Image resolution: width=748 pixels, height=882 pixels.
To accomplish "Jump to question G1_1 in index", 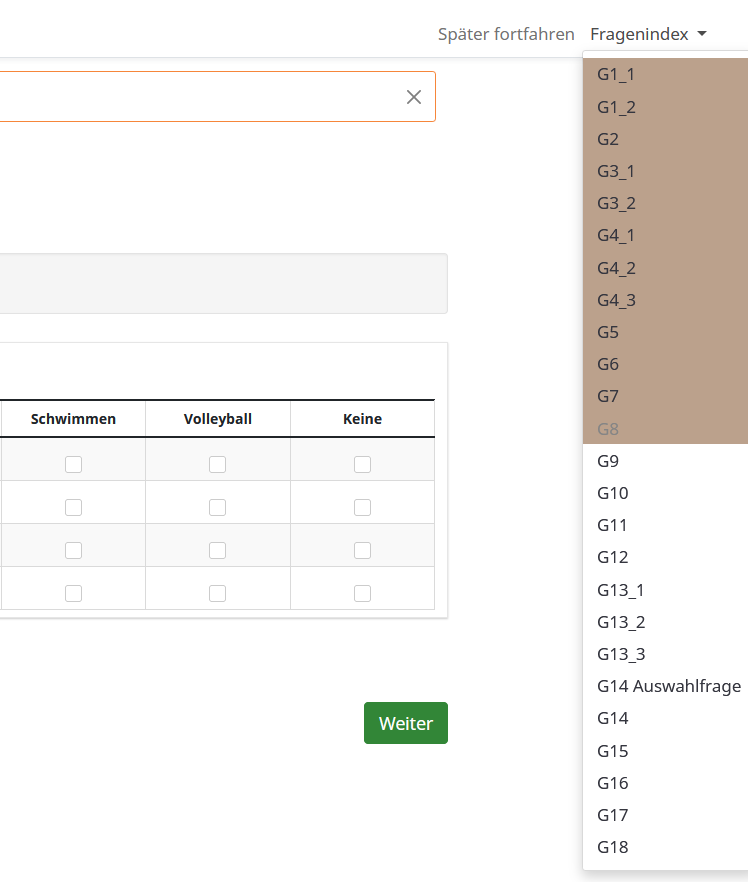I will (x=616, y=74).
